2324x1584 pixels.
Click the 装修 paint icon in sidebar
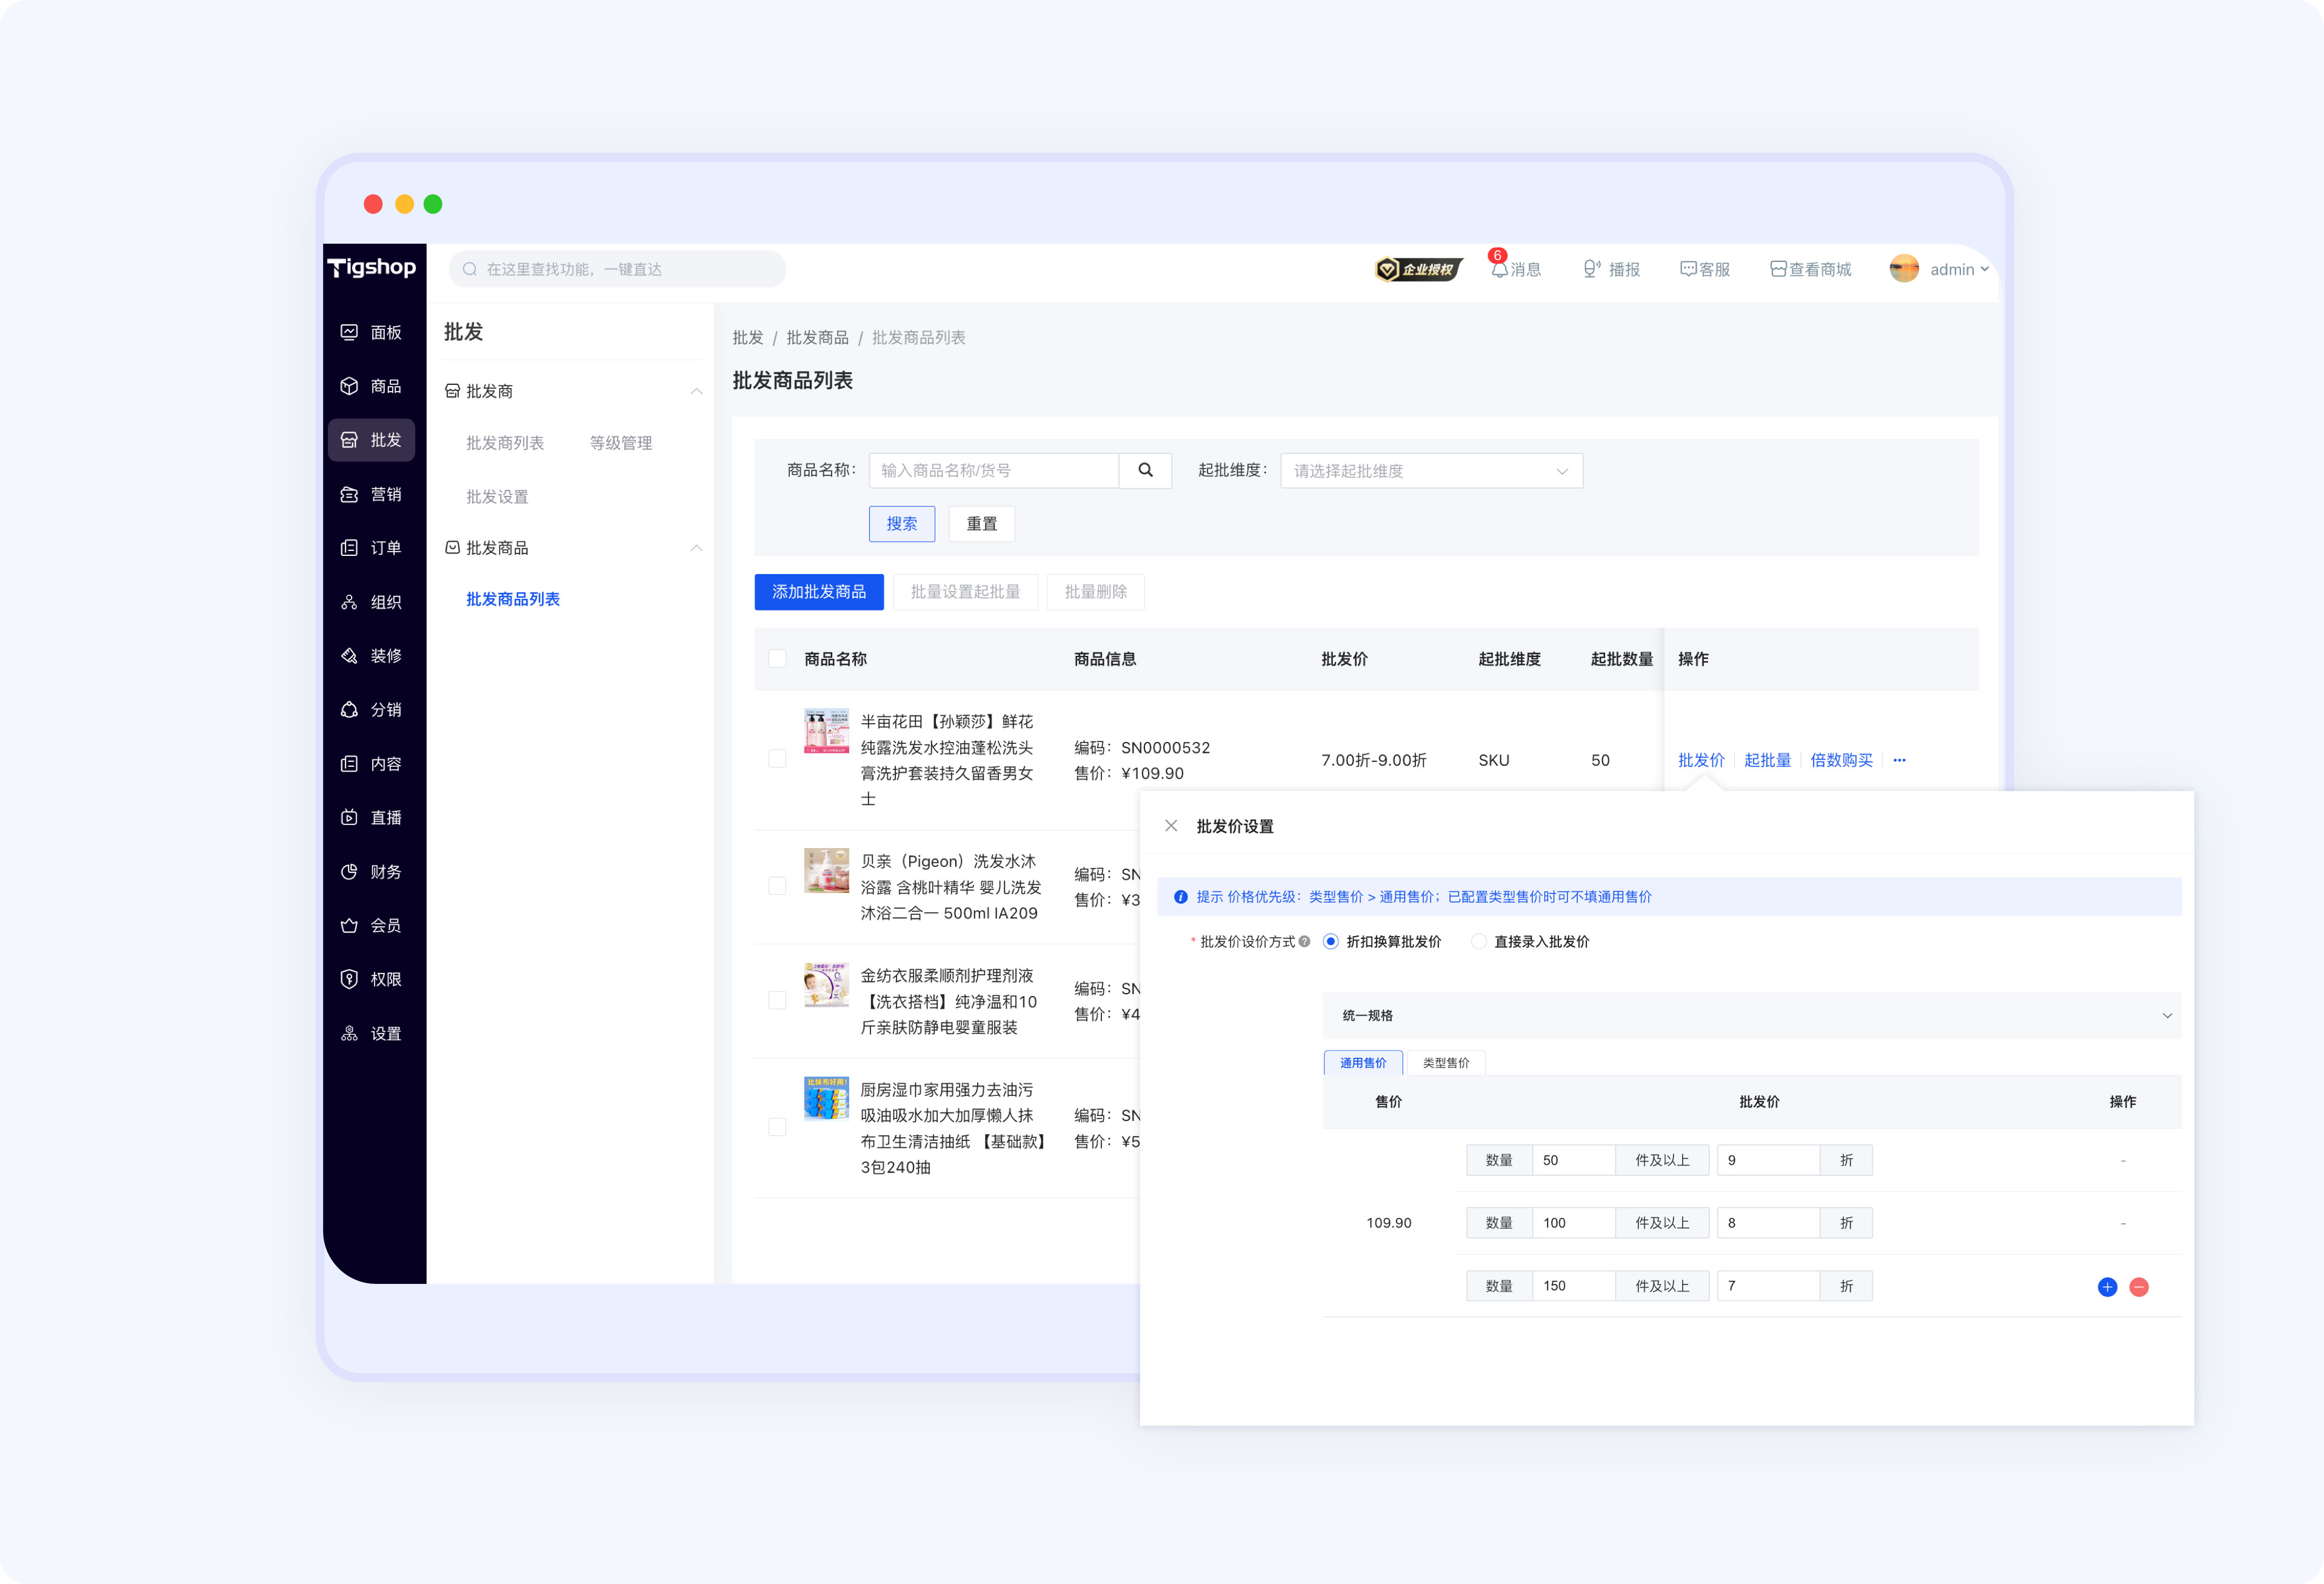coord(349,656)
